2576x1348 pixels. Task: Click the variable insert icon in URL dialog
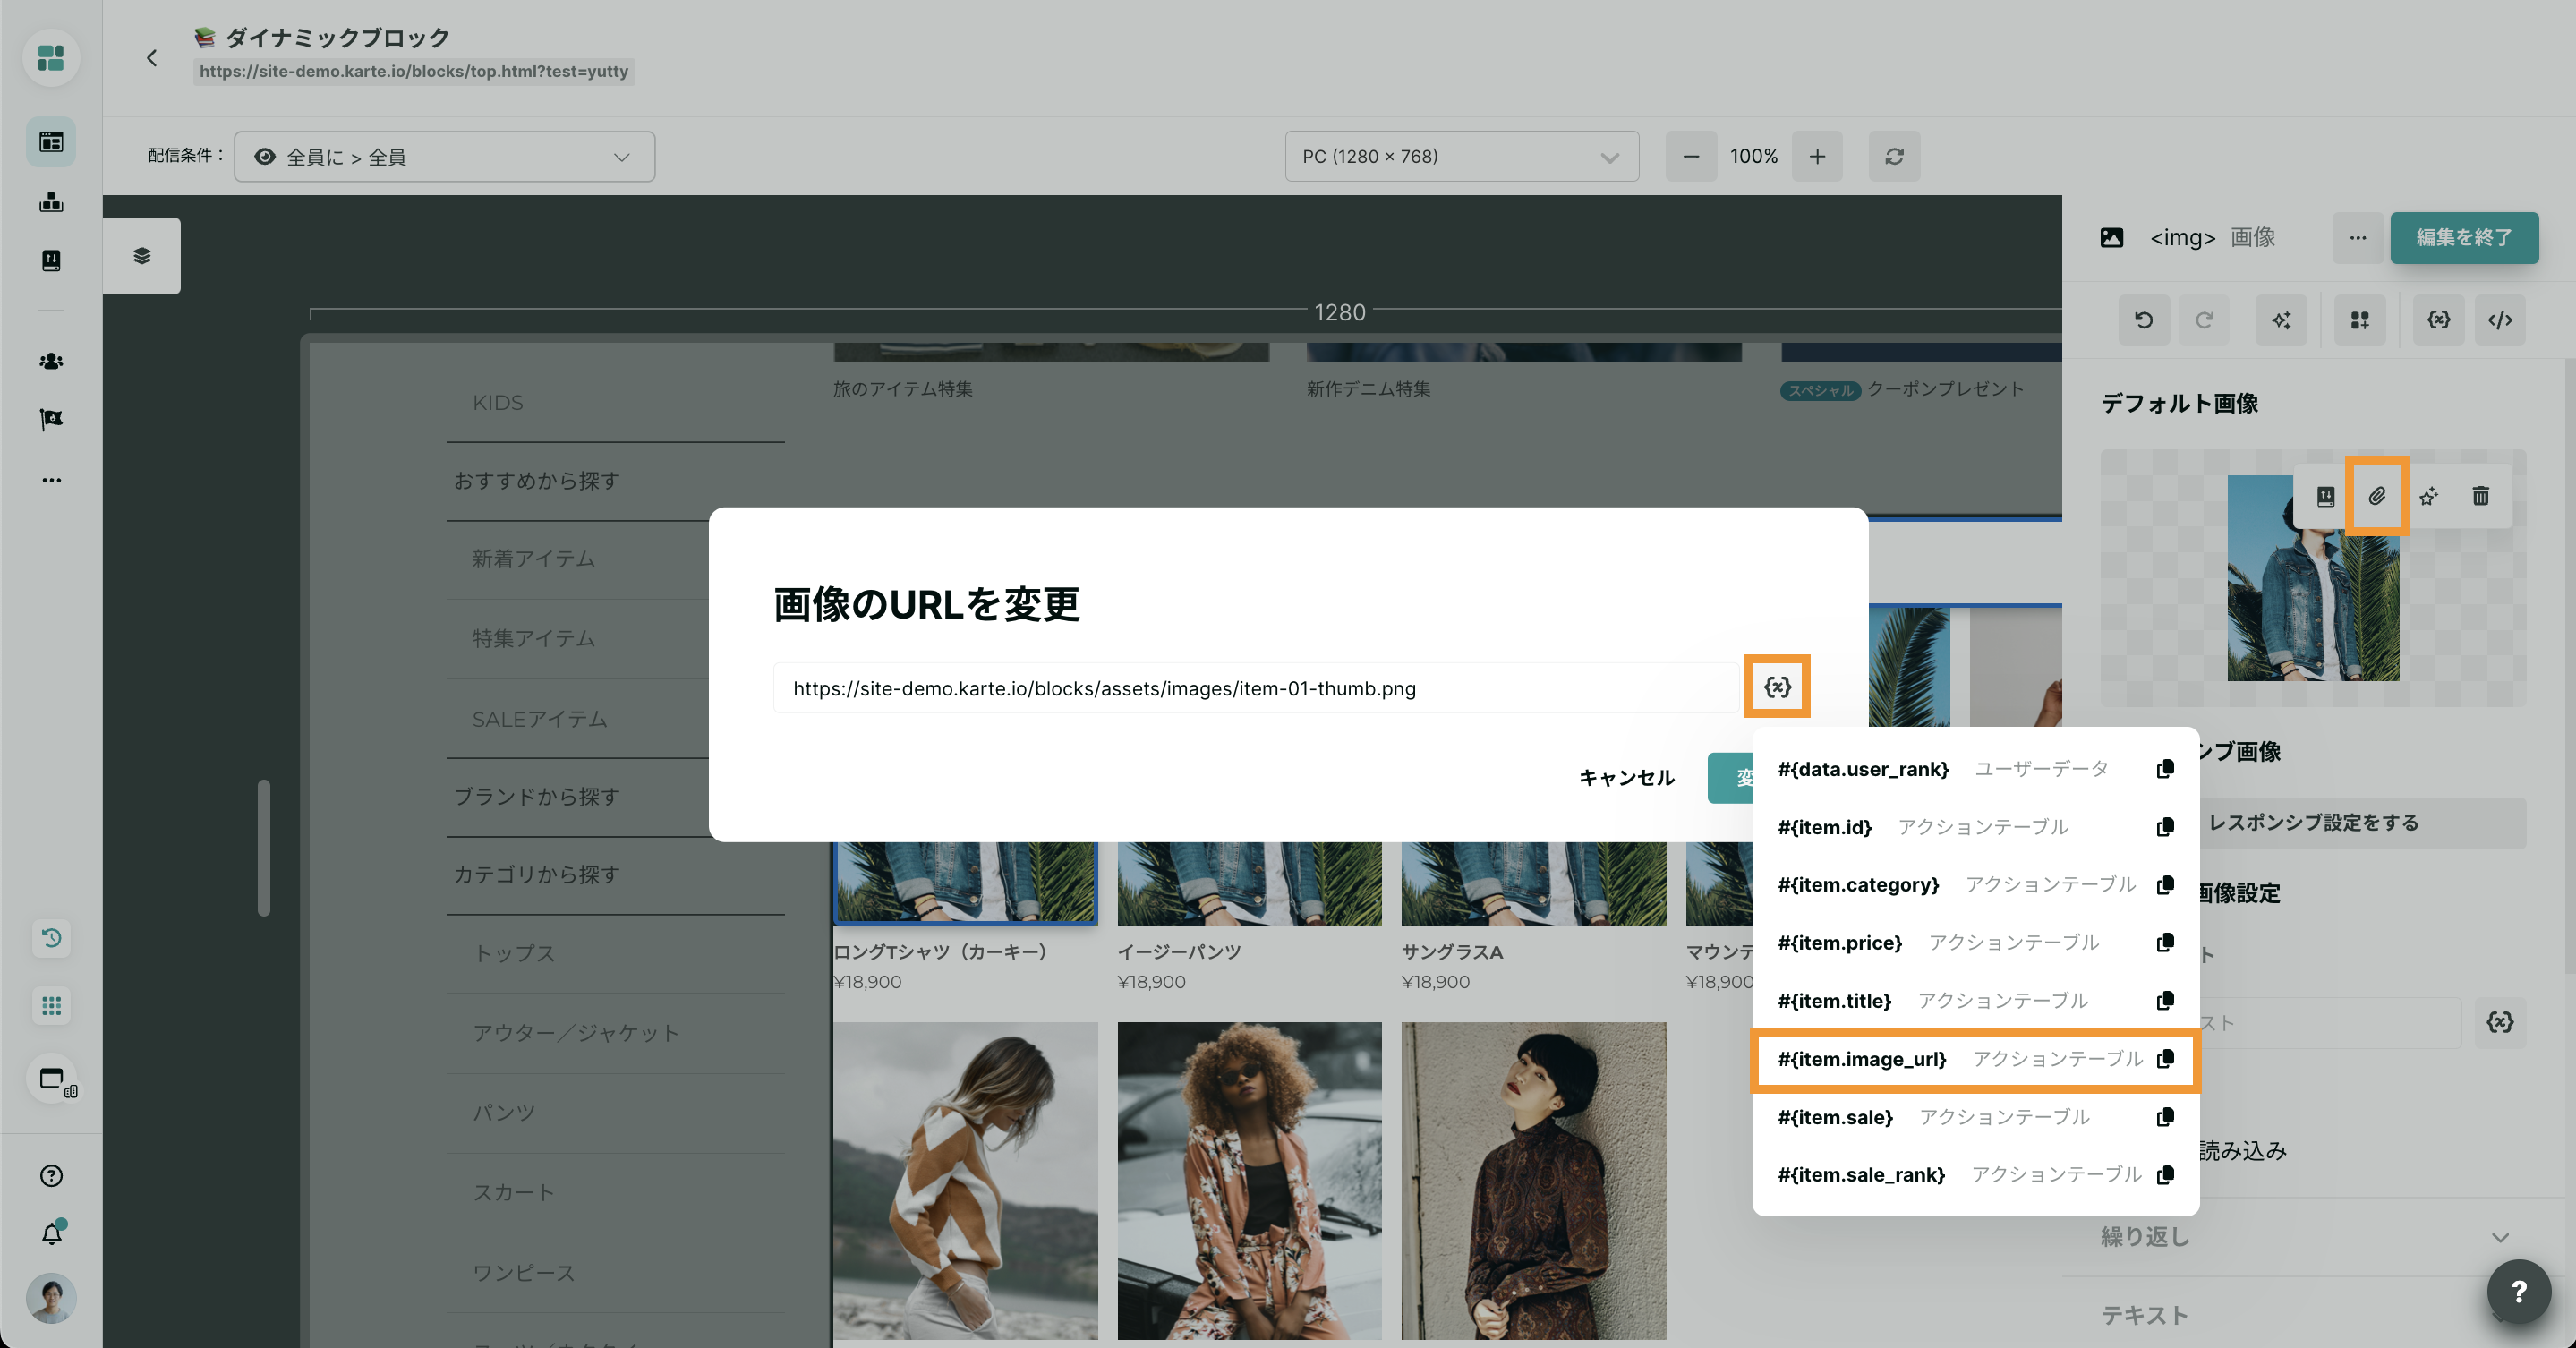coord(1777,687)
